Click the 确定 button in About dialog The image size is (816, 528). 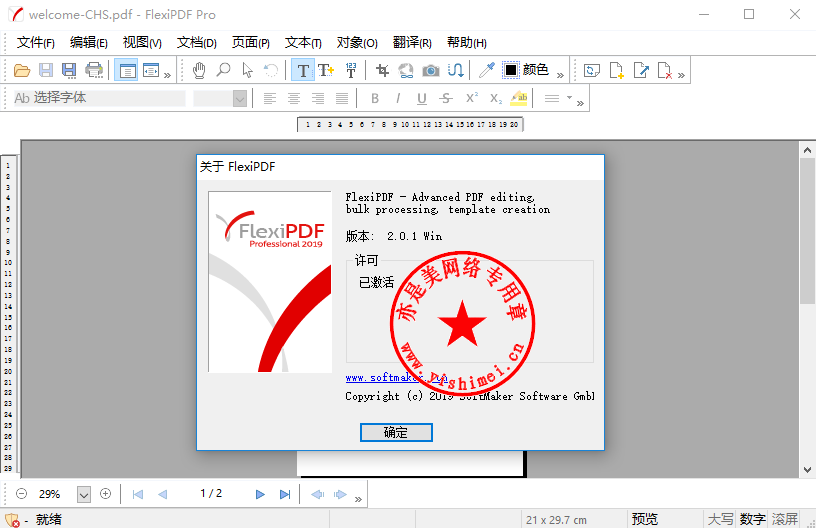tap(396, 432)
